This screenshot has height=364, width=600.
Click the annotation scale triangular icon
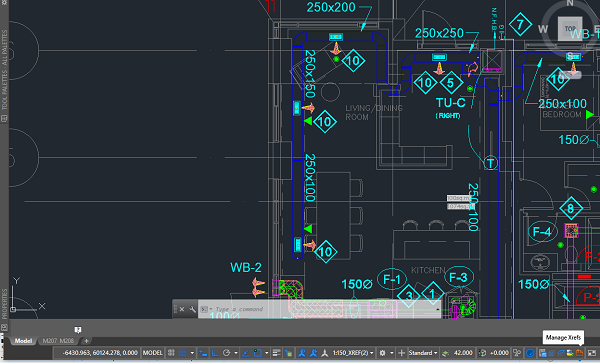[x=324, y=353]
